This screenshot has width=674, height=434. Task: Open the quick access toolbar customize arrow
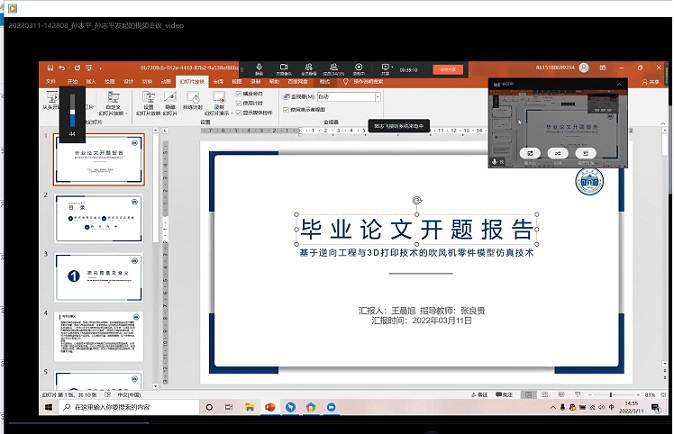(101, 68)
